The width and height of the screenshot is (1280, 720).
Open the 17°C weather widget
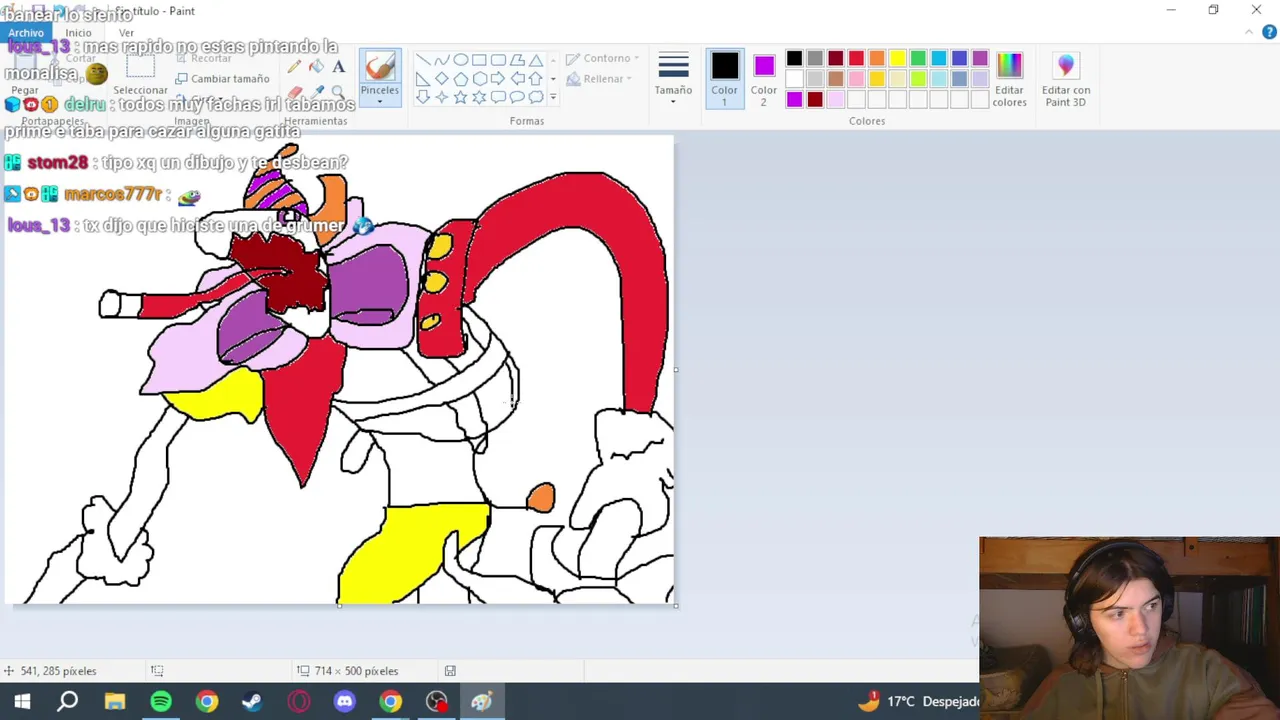920,701
